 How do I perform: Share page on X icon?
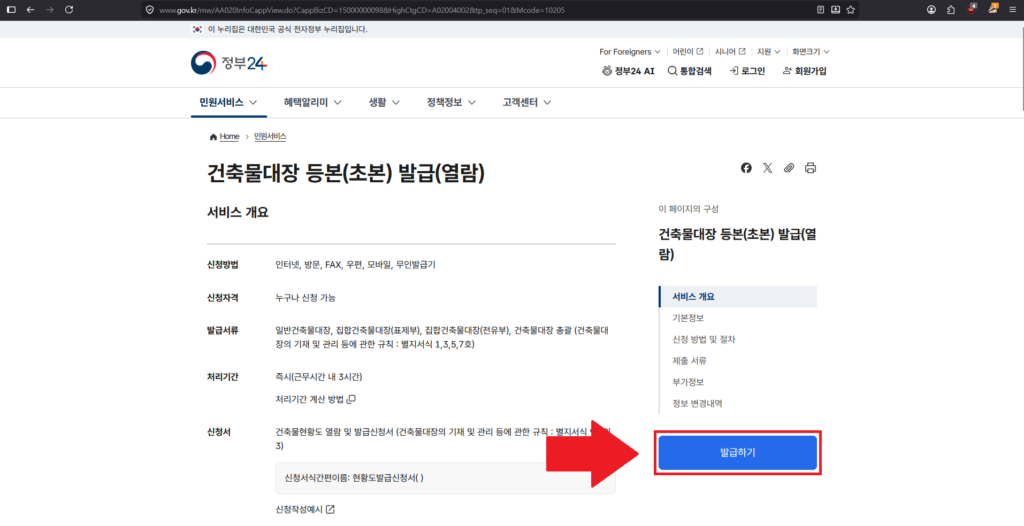(767, 168)
